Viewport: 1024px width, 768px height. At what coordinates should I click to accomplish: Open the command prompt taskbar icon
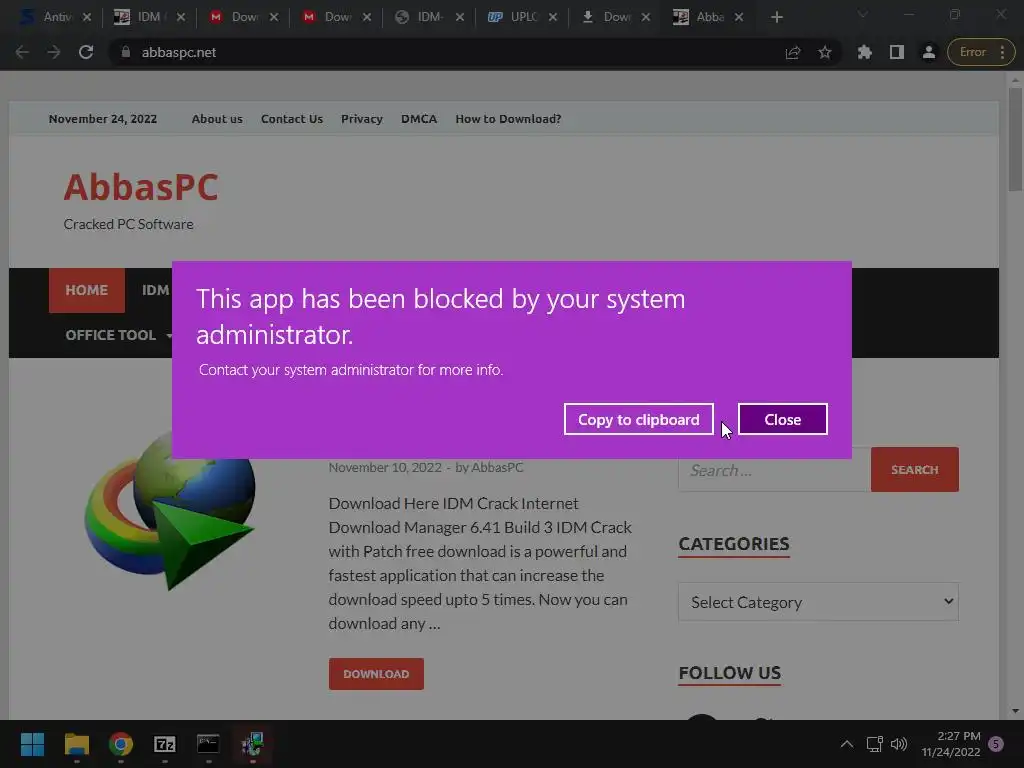[x=208, y=744]
